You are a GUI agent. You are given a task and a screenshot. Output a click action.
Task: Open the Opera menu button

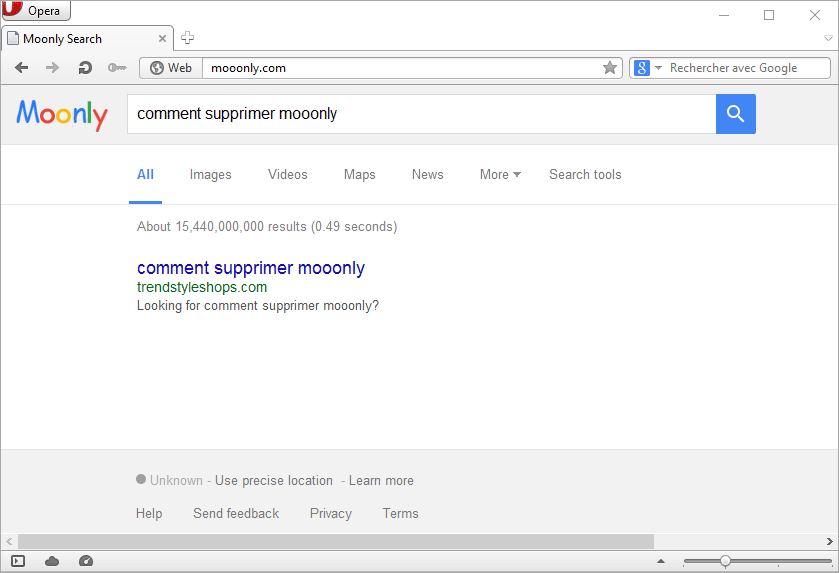(x=36, y=10)
